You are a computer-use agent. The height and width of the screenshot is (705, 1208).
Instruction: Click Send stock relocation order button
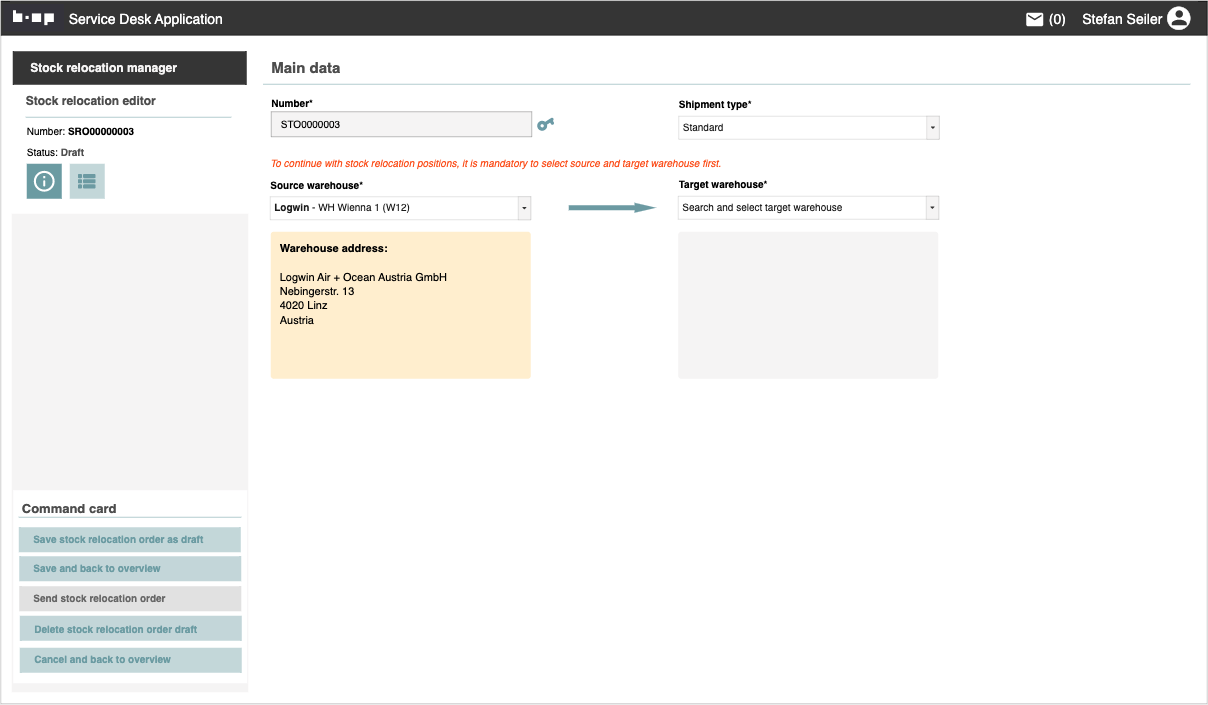(x=130, y=599)
